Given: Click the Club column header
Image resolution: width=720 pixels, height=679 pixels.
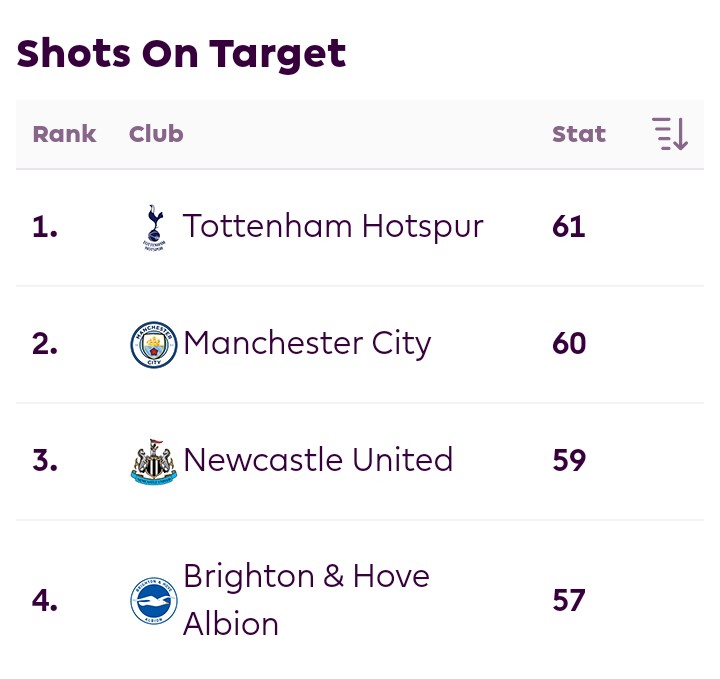Looking at the screenshot, I should click(x=156, y=134).
